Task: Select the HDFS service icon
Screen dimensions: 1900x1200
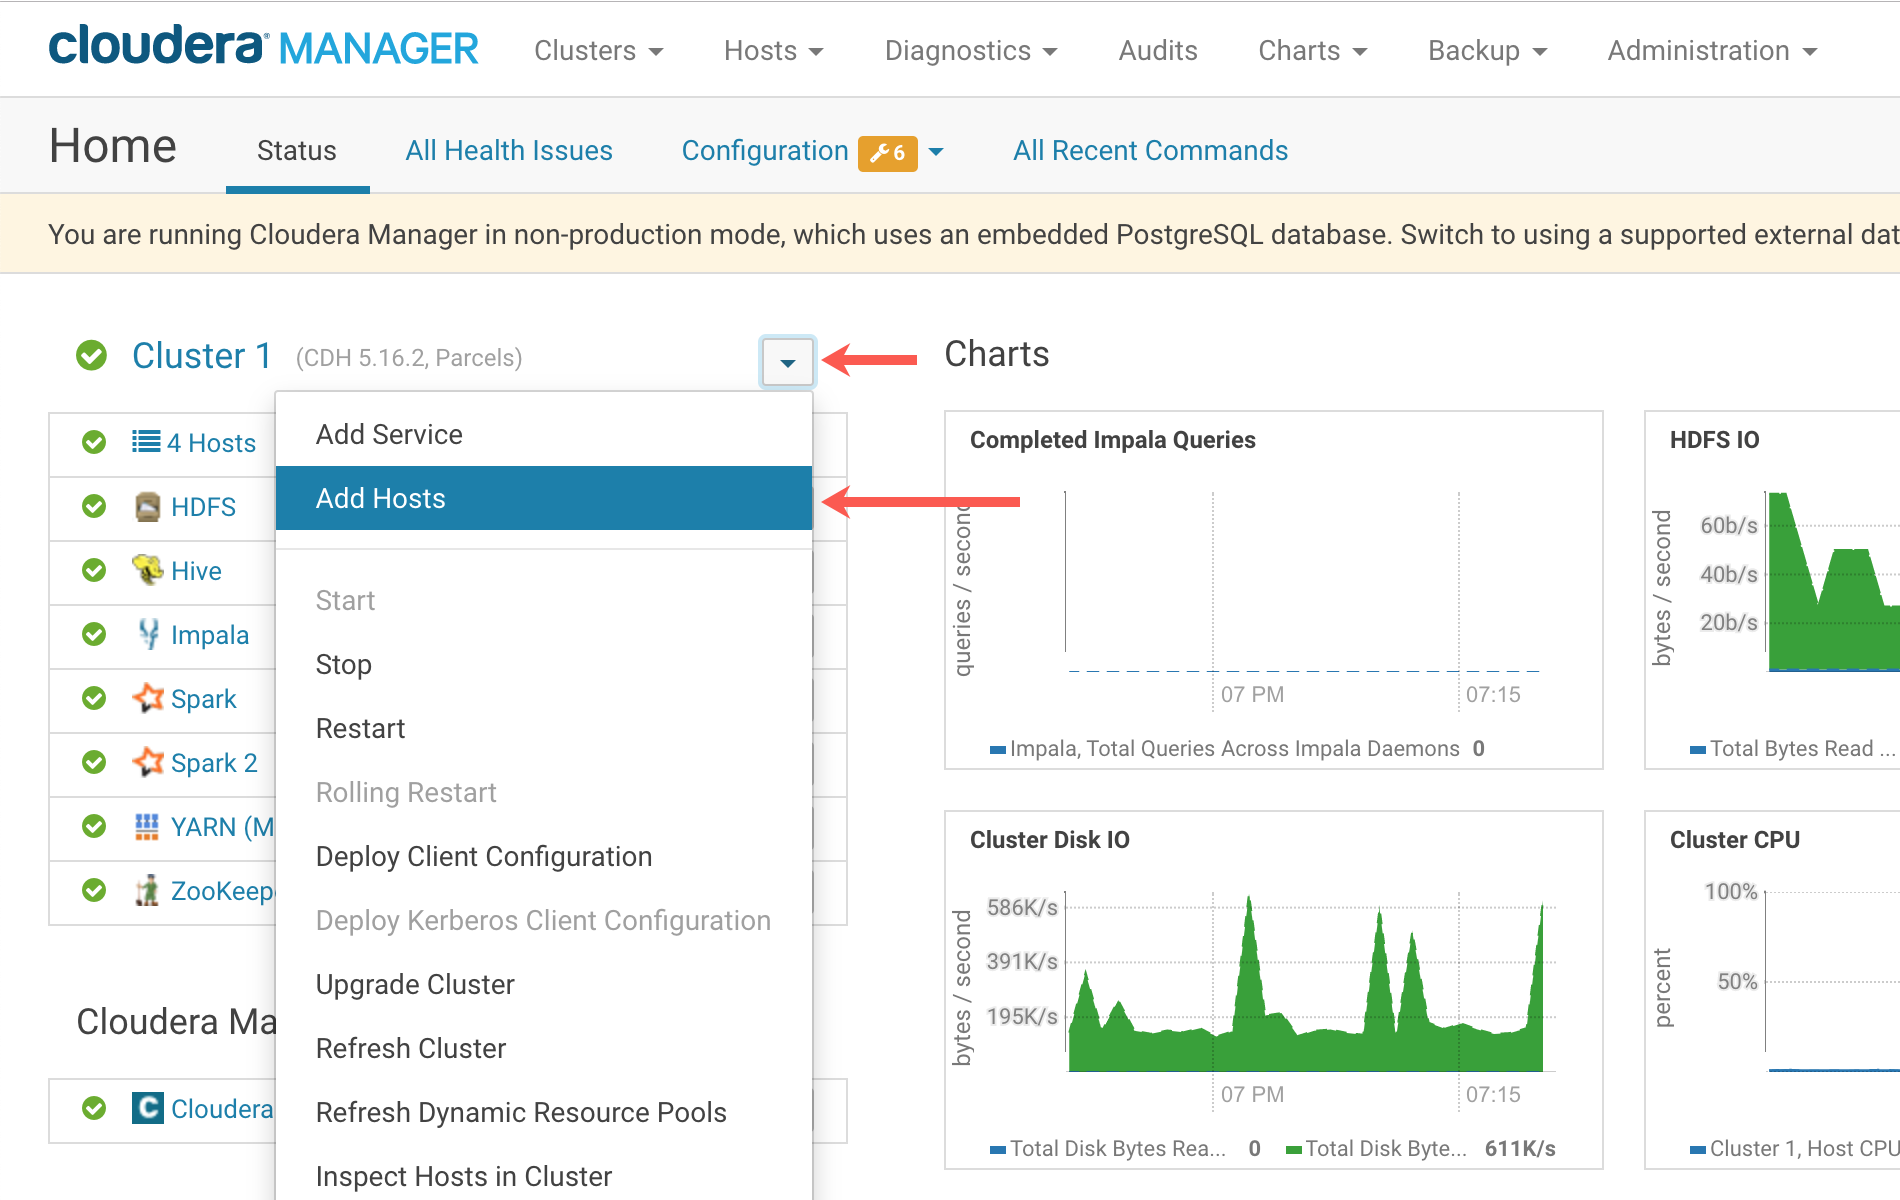Action: pos(148,506)
